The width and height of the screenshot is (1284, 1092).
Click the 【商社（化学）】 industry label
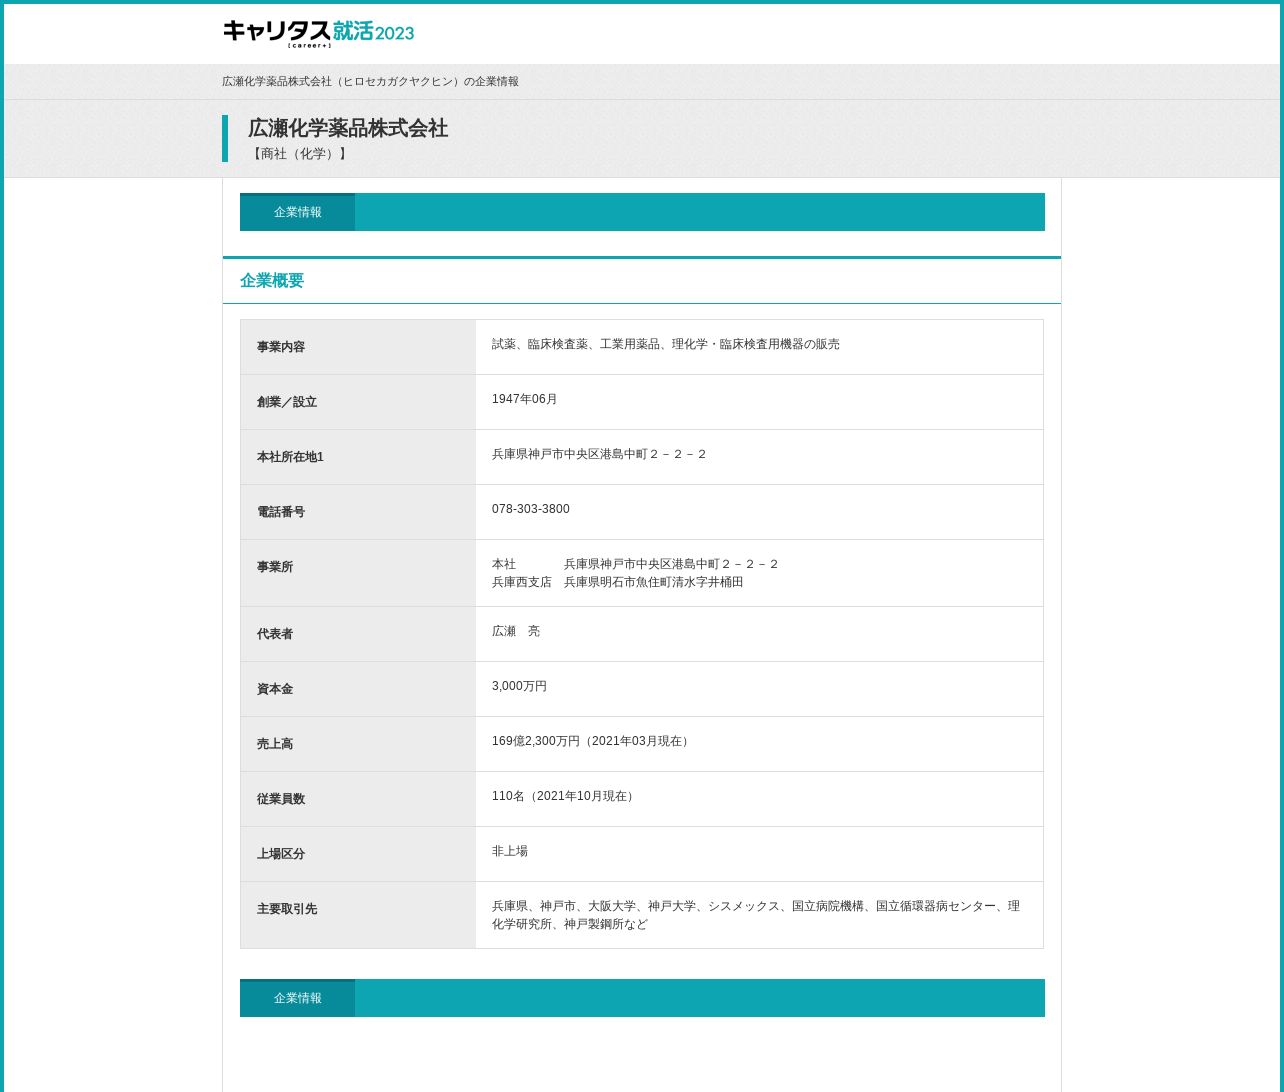[298, 154]
